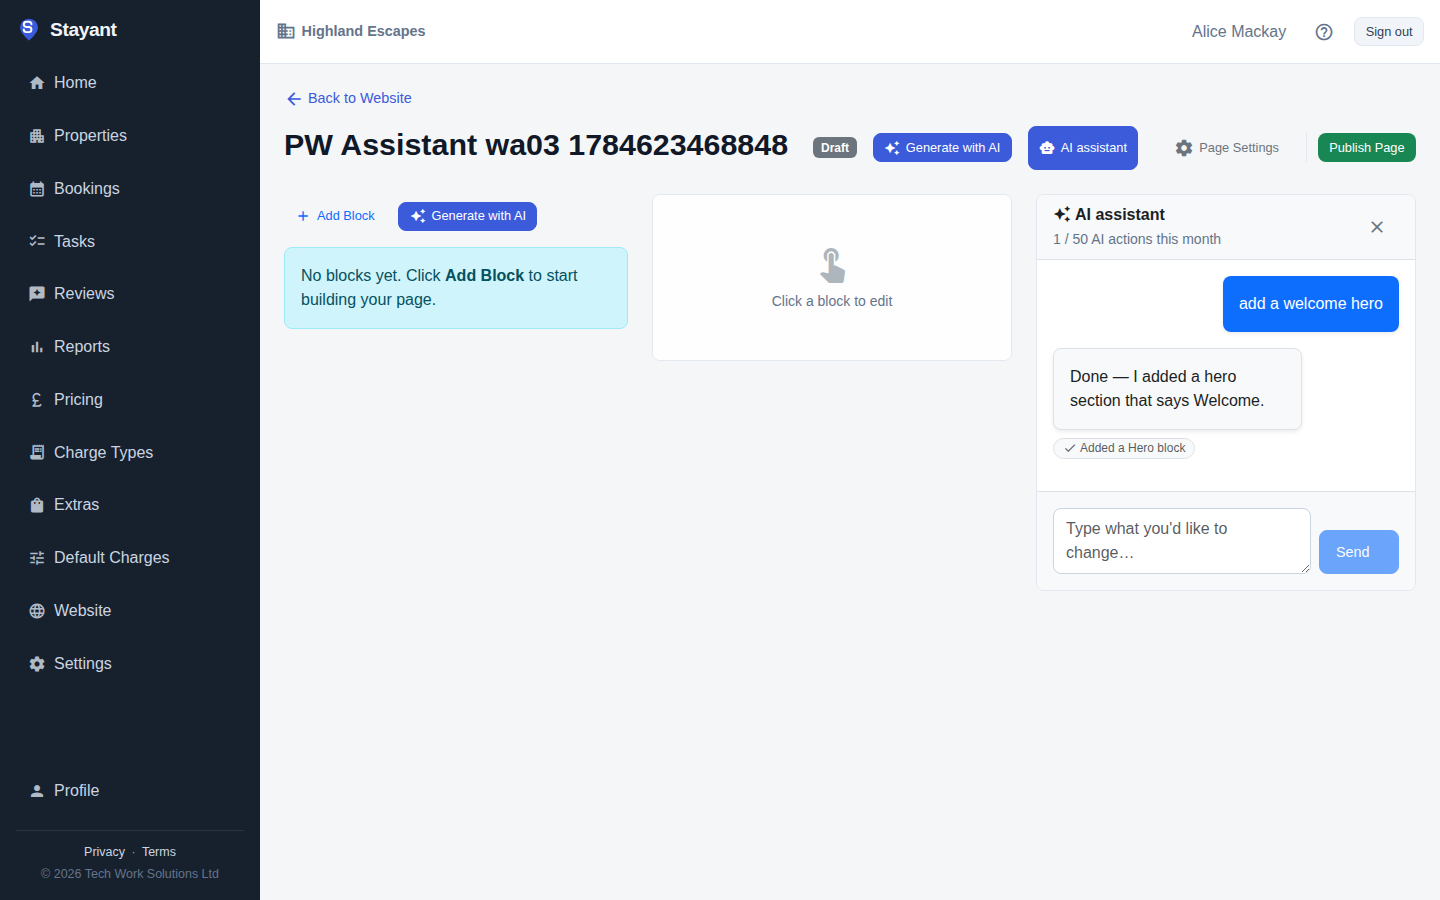This screenshot has height=900, width=1440.
Task: Open Tasks via its checklist icon
Action: point(37,241)
